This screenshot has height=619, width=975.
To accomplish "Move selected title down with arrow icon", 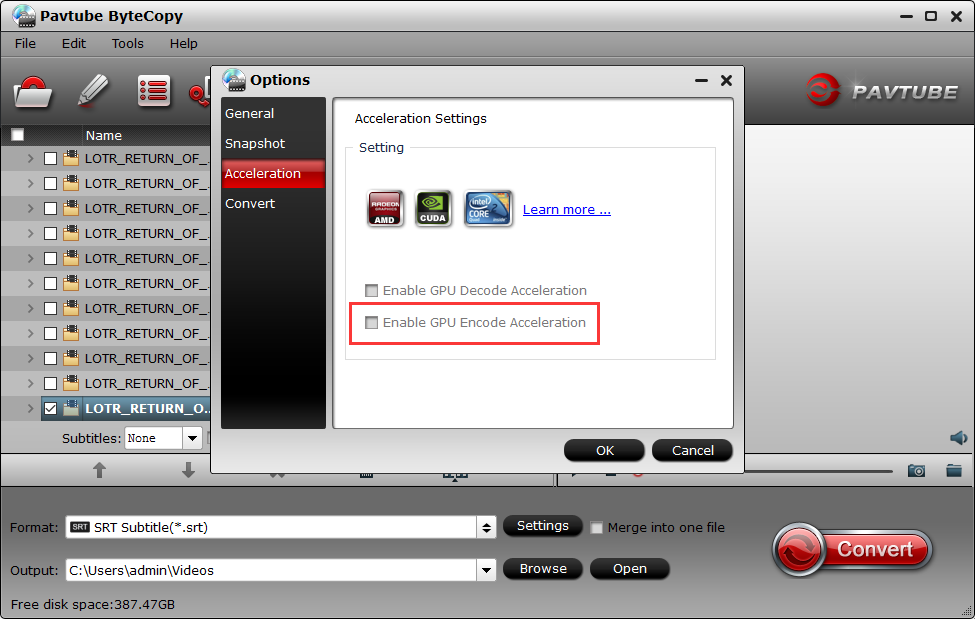I will 188,470.
